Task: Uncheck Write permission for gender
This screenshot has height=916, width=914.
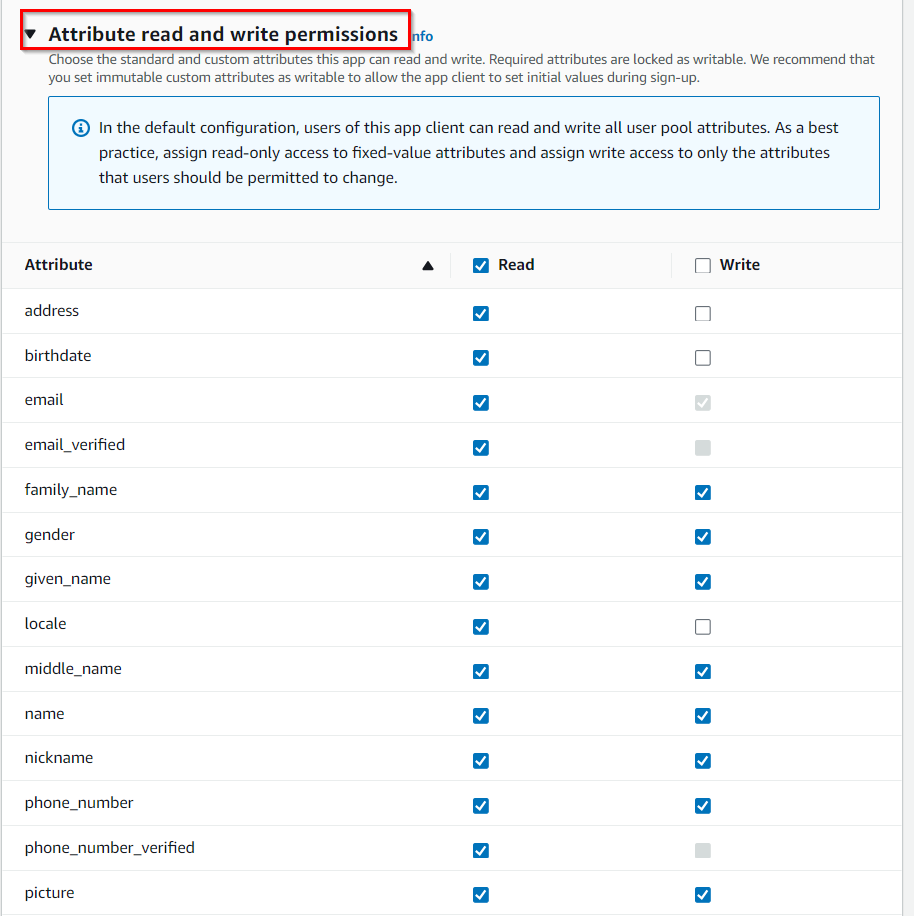Action: click(703, 537)
